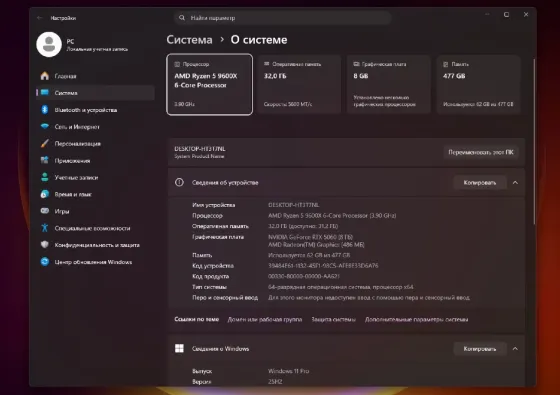The height and width of the screenshot is (395, 560).
Task: Click the Windows Update sync icon
Action: (x=45, y=261)
